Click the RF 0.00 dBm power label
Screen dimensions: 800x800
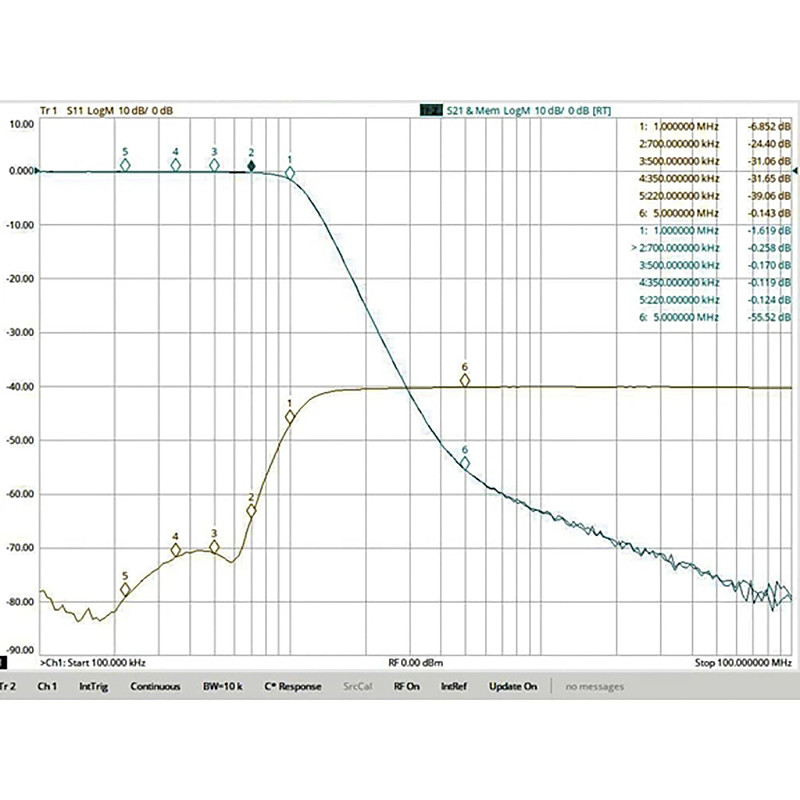click(415, 663)
